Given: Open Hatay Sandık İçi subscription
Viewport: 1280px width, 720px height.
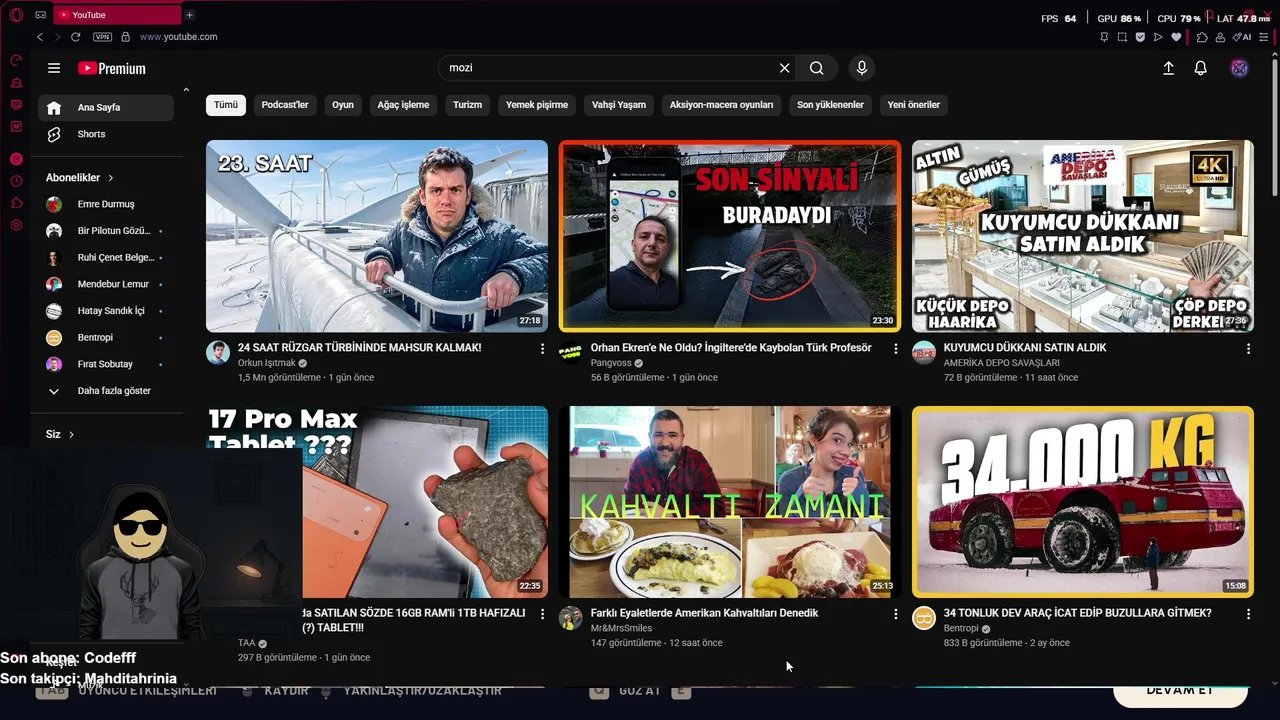Looking at the screenshot, I should point(106,311).
